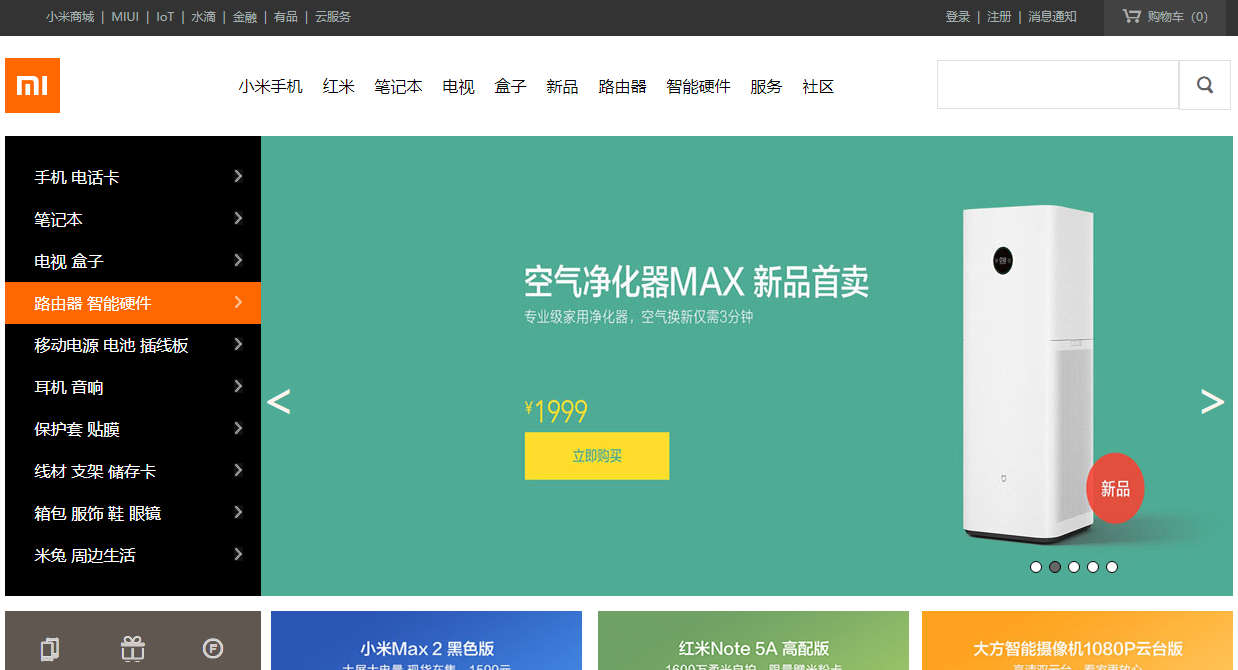Expand chevron beside 保护套 贴膜
Image resolution: width=1238 pixels, height=670 pixels.
pos(238,428)
